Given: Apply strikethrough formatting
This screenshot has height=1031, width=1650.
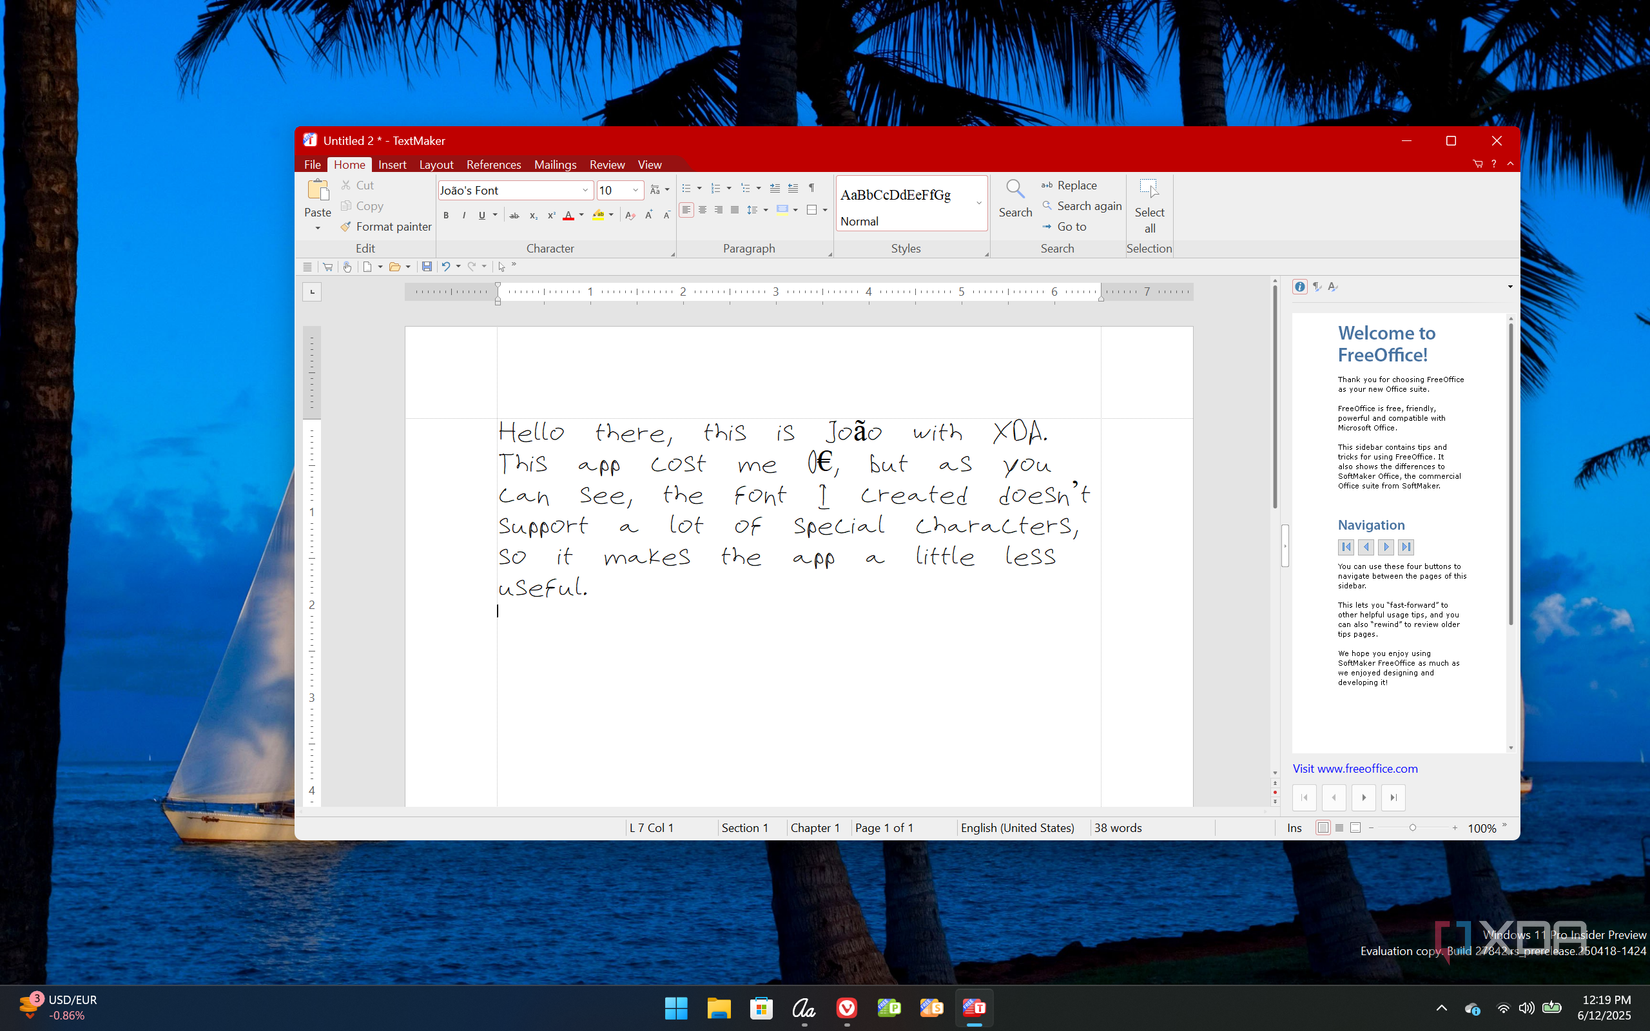Looking at the screenshot, I should point(514,215).
